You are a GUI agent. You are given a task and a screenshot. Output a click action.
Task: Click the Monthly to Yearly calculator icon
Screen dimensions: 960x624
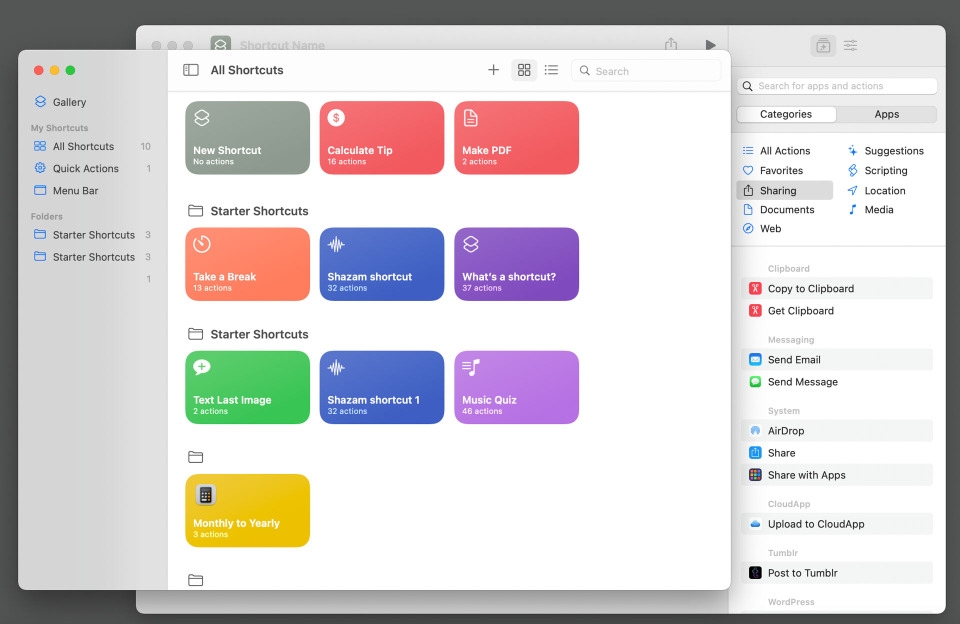[x=206, y=495]
